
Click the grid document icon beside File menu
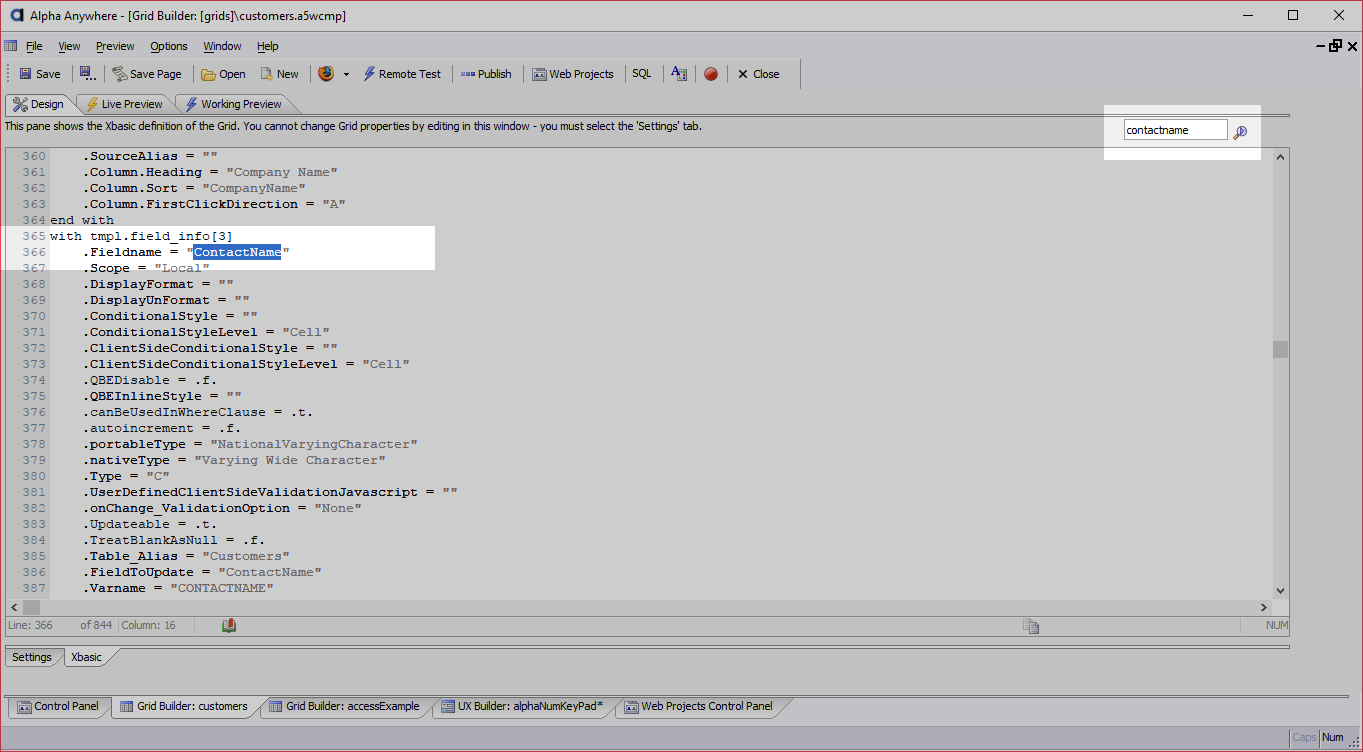[x=11, y=46]
